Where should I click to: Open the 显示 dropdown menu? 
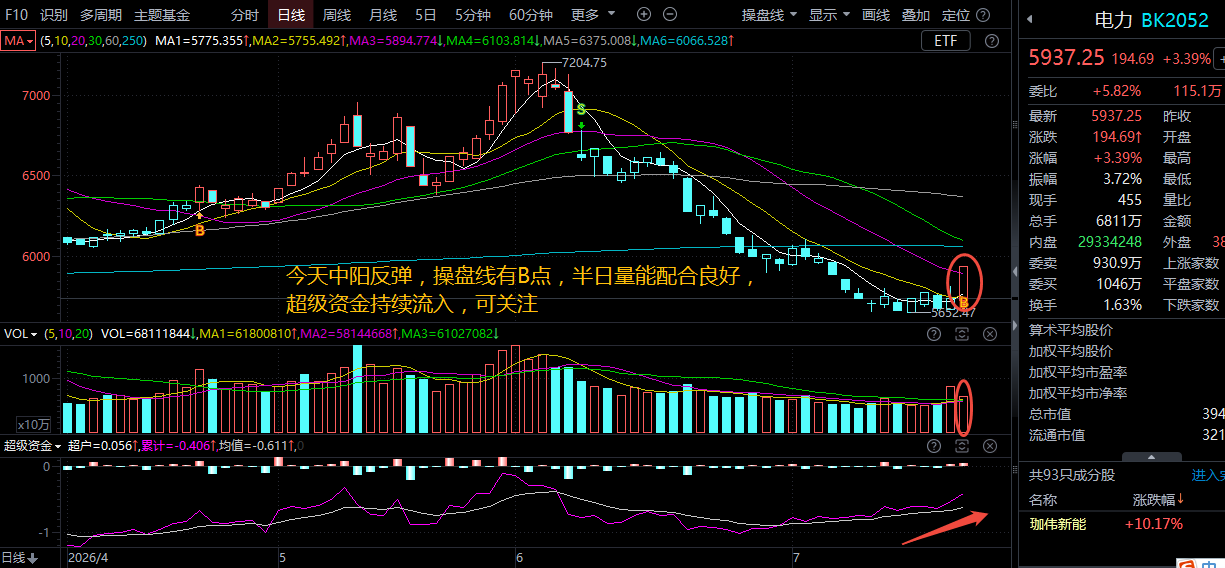(x=829, y=15)
